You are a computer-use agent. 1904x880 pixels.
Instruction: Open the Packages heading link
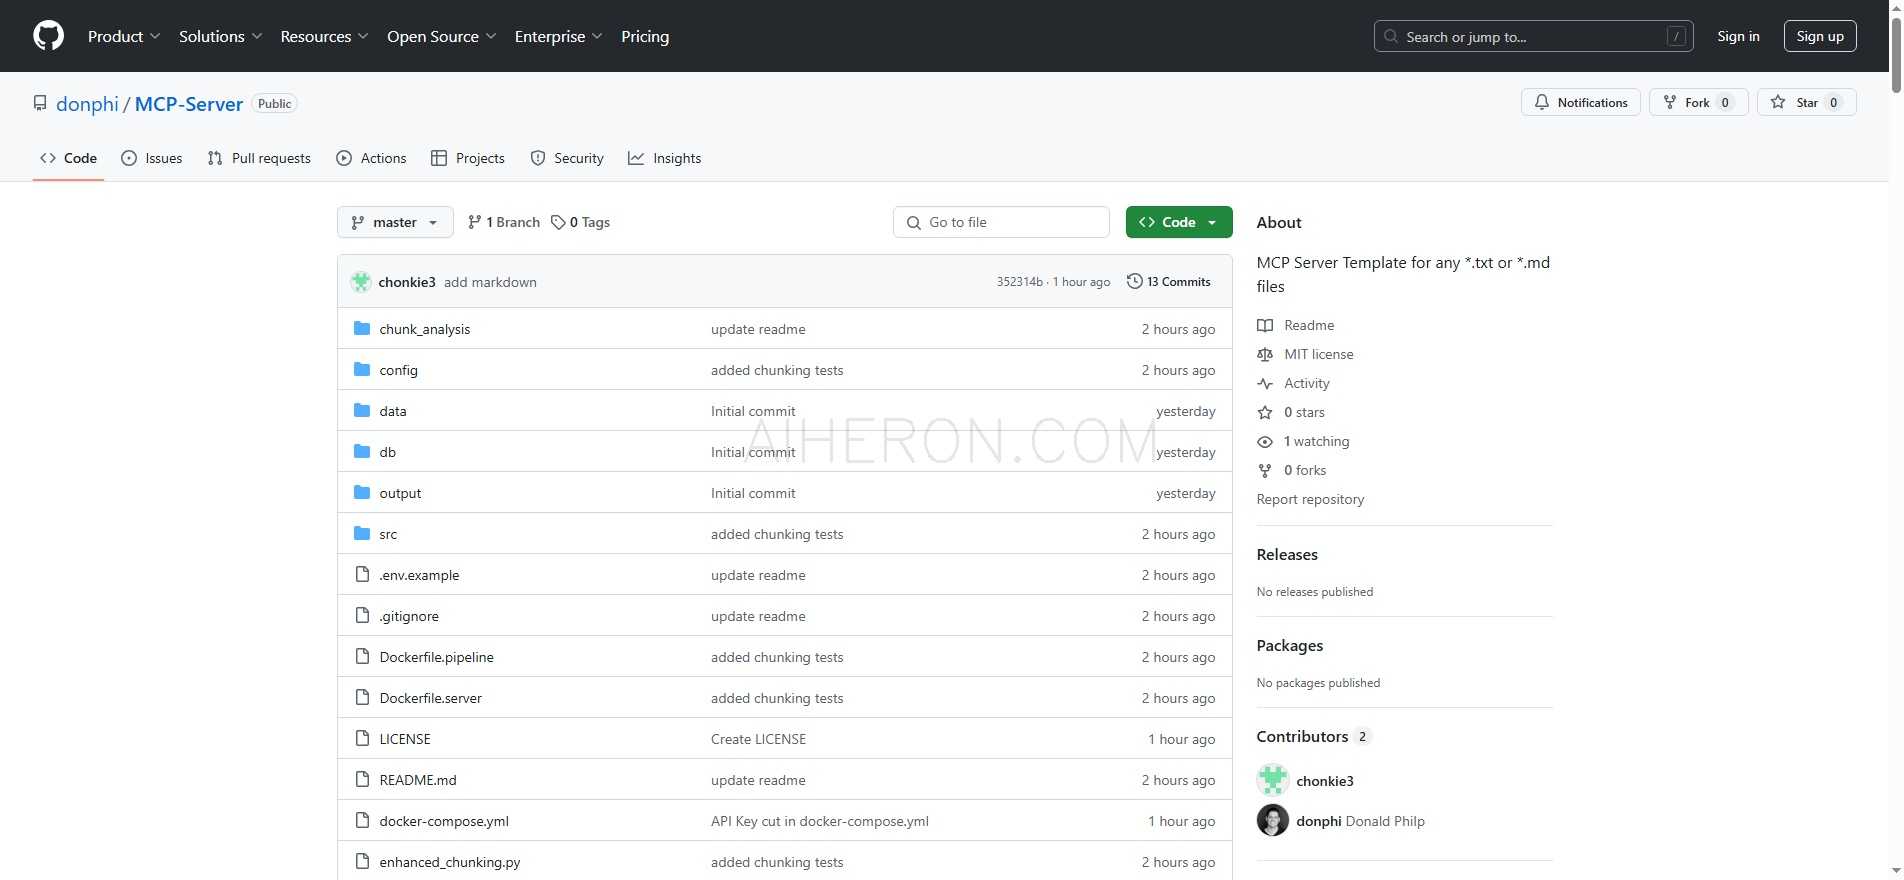[1290, 645]
